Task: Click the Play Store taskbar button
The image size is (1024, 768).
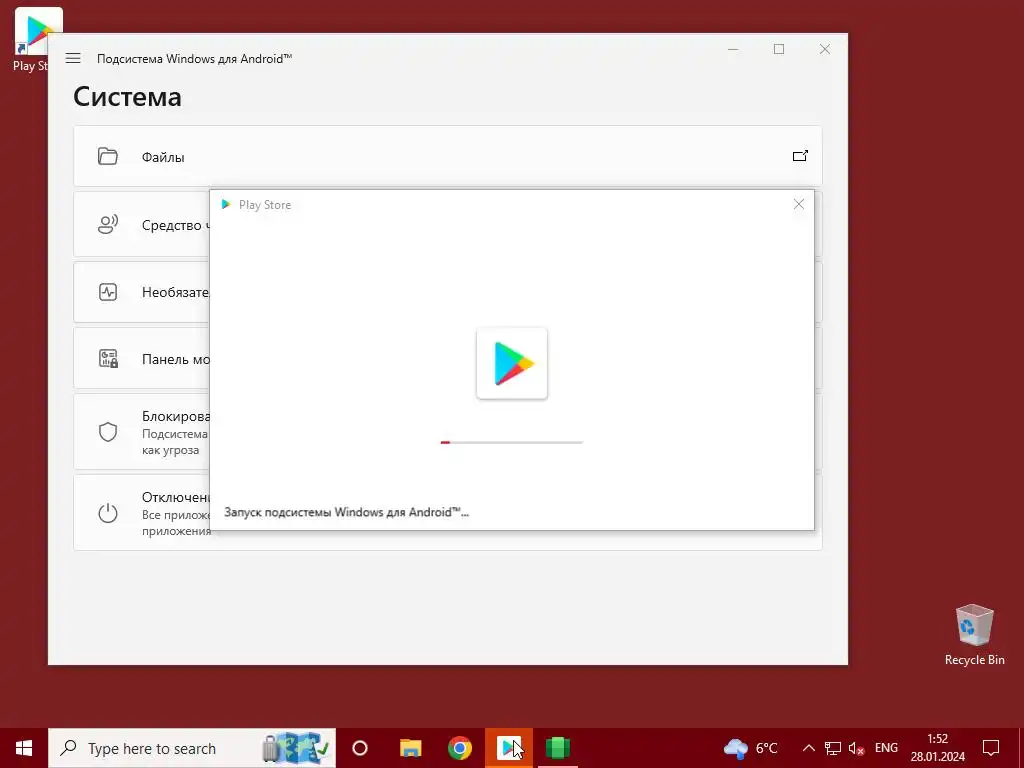Action: [x=509, y=748]
